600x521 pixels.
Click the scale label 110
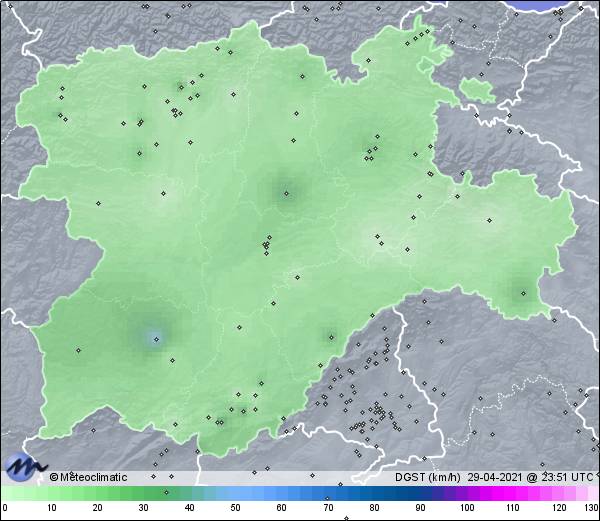coord(513,508)
